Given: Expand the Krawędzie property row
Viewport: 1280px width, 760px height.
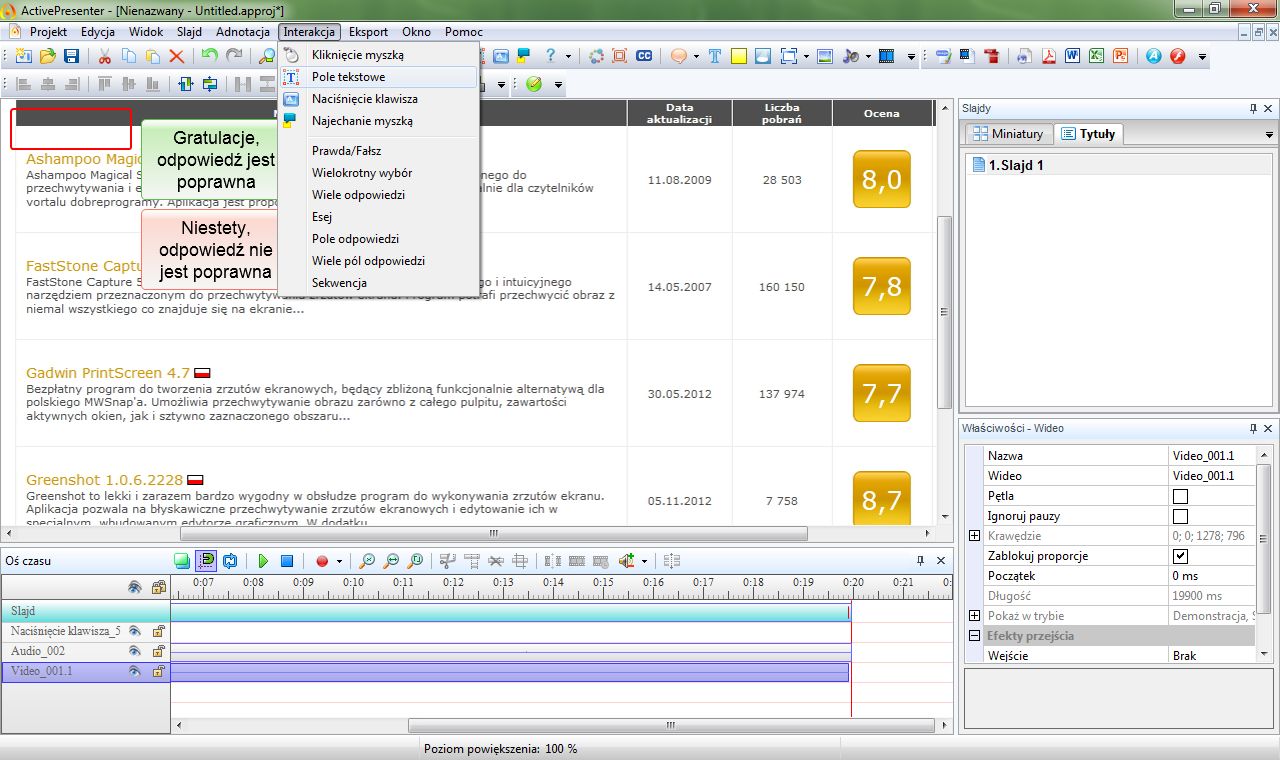Looking at the screenshot, I should point(974,536).
